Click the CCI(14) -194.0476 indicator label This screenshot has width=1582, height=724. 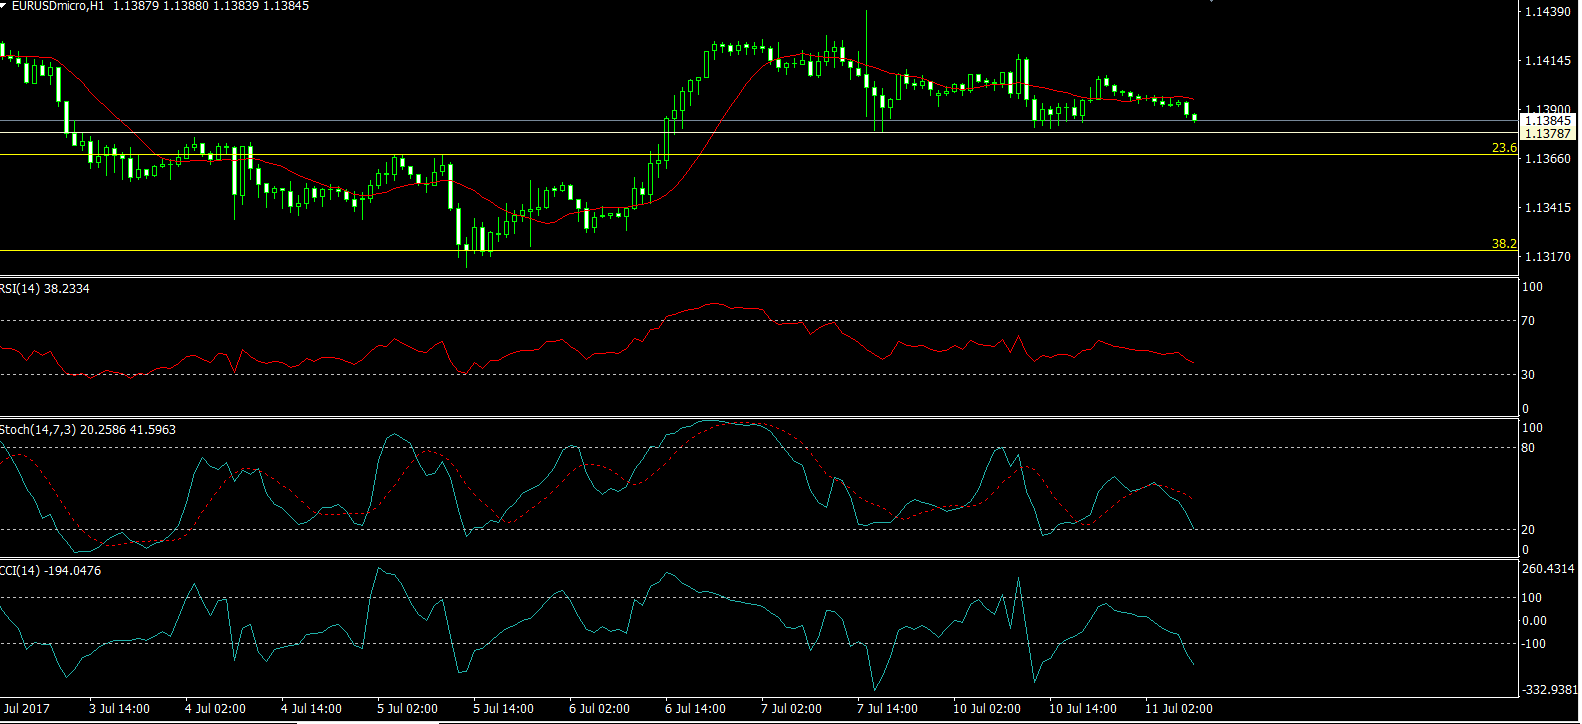(x=51, y=570)
